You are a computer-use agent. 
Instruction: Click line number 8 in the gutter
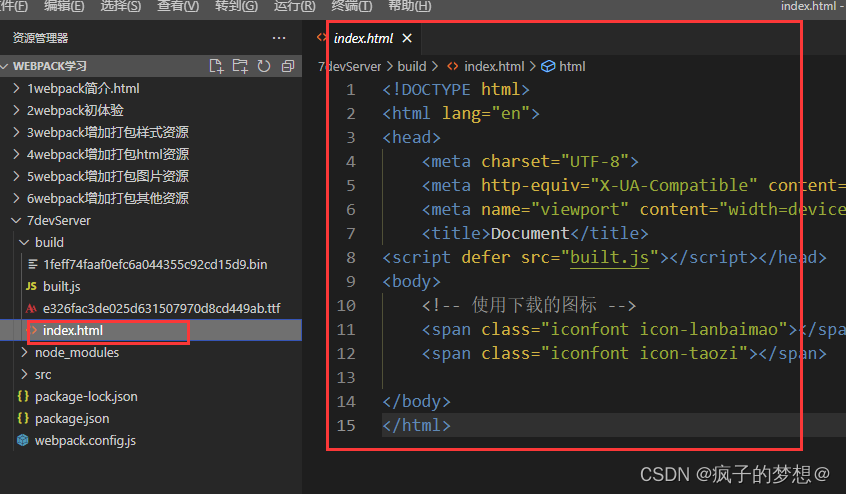coord(351,257)
